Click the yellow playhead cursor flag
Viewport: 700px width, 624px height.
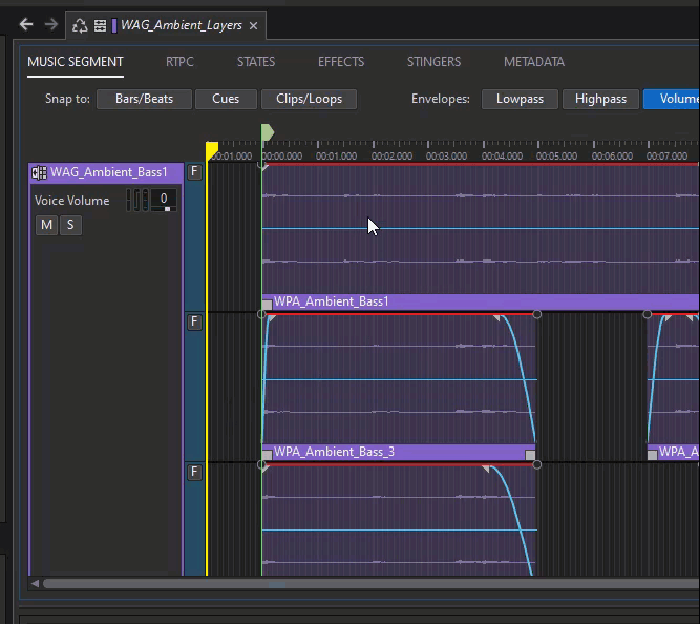[x=212, y=150]
